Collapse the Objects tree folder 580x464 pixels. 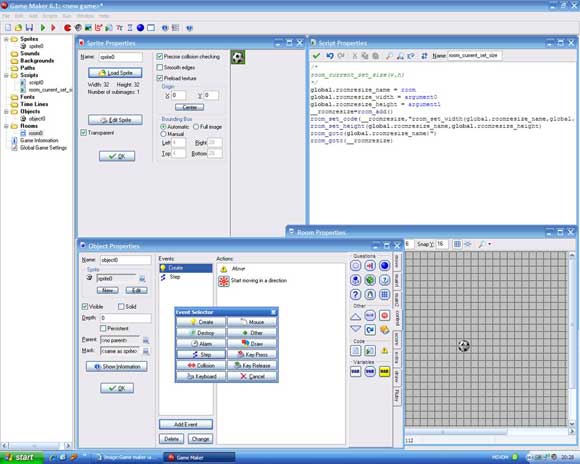pos(6,111)
